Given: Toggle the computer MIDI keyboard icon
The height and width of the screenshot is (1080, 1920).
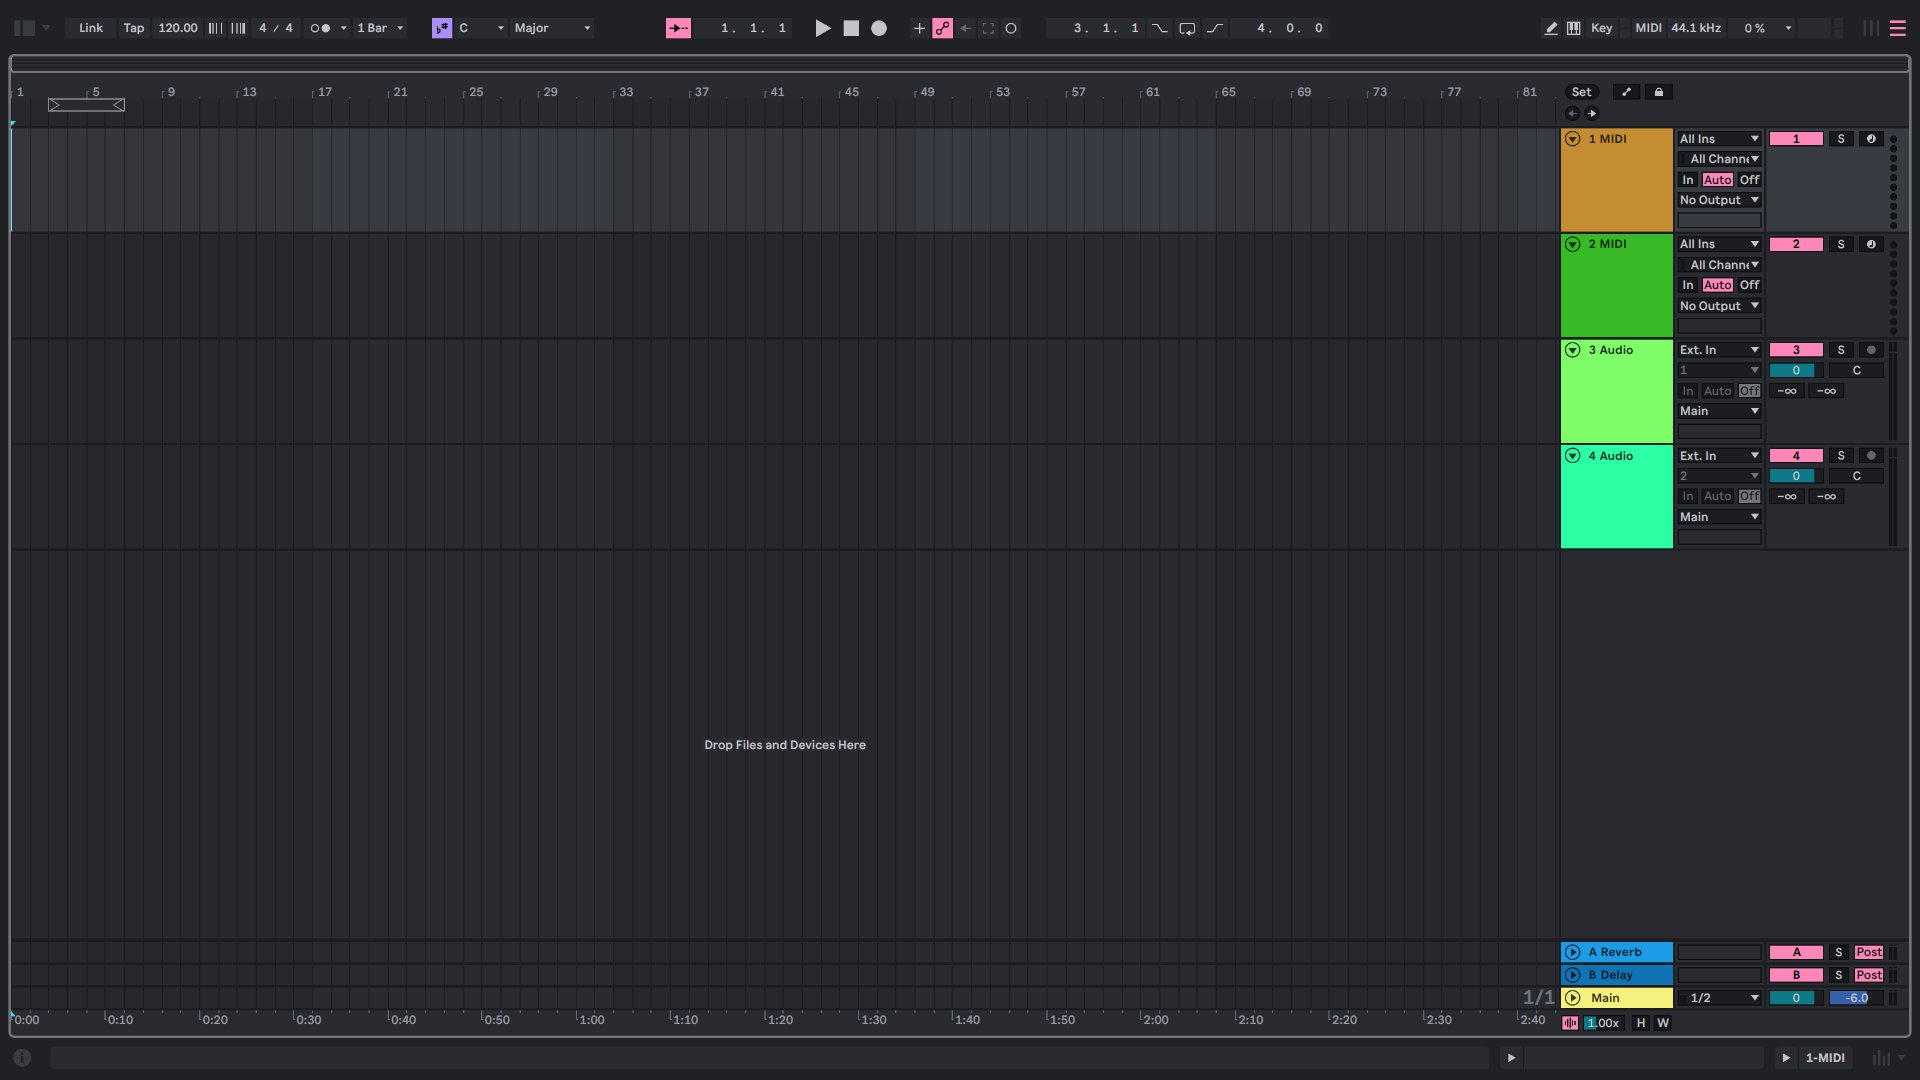Looking at the screenshot, I should click(x=1574, y=28).
